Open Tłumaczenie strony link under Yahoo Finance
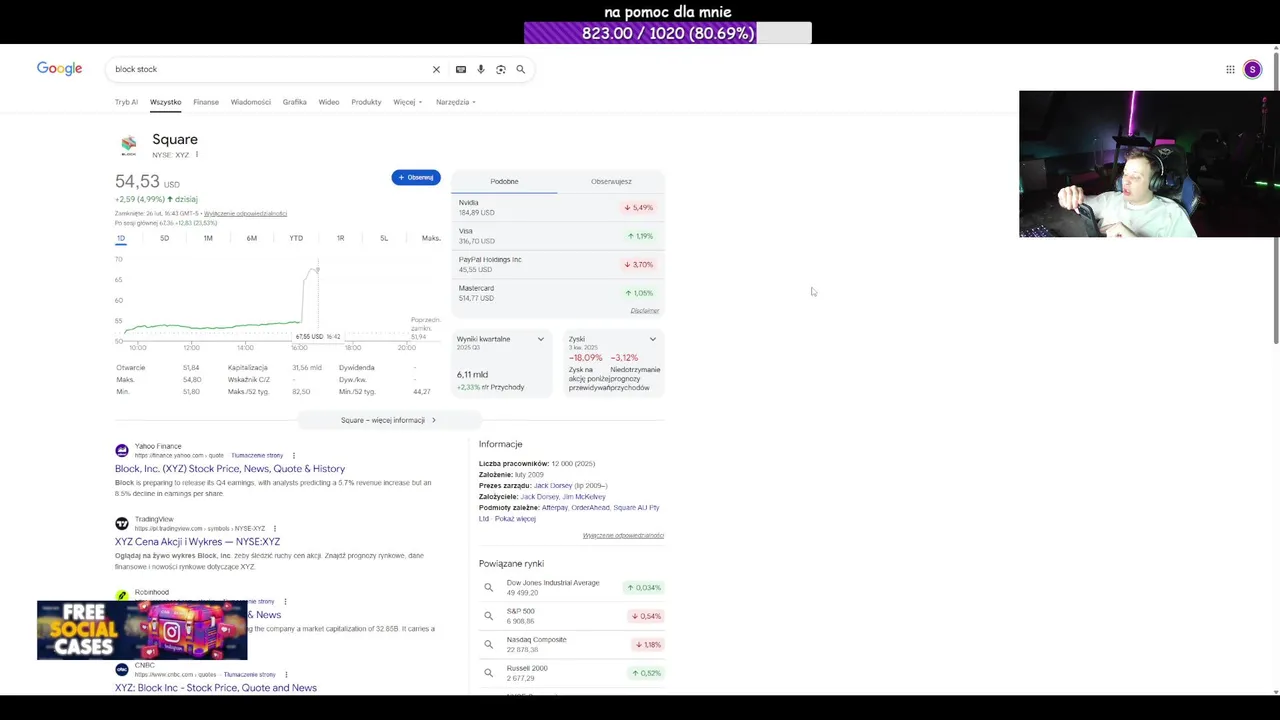Viewport: 1280px width, 720px height. [x=257, y=456]
